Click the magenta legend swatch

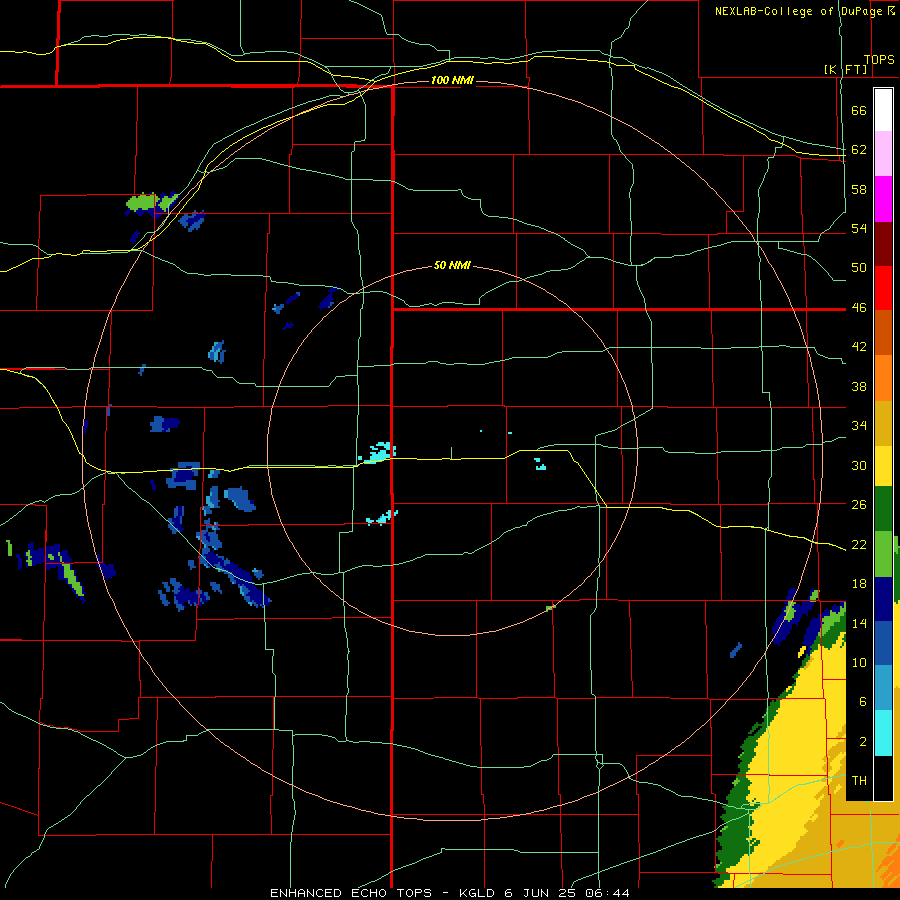click(883, 199)
